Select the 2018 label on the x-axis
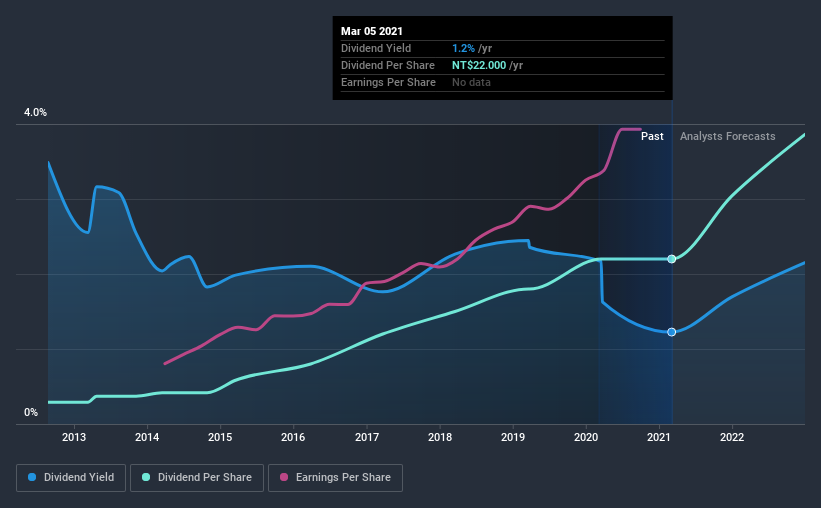Viewport: 821px width, 508px height. point(440,437)
